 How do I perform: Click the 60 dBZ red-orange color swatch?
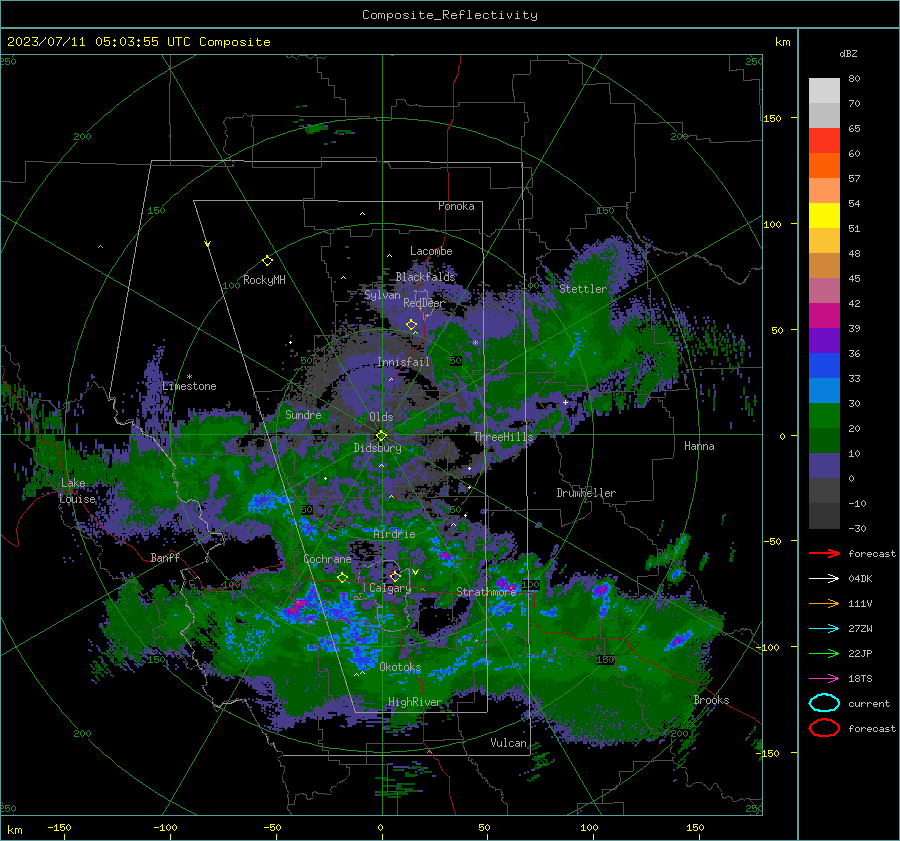824,141
